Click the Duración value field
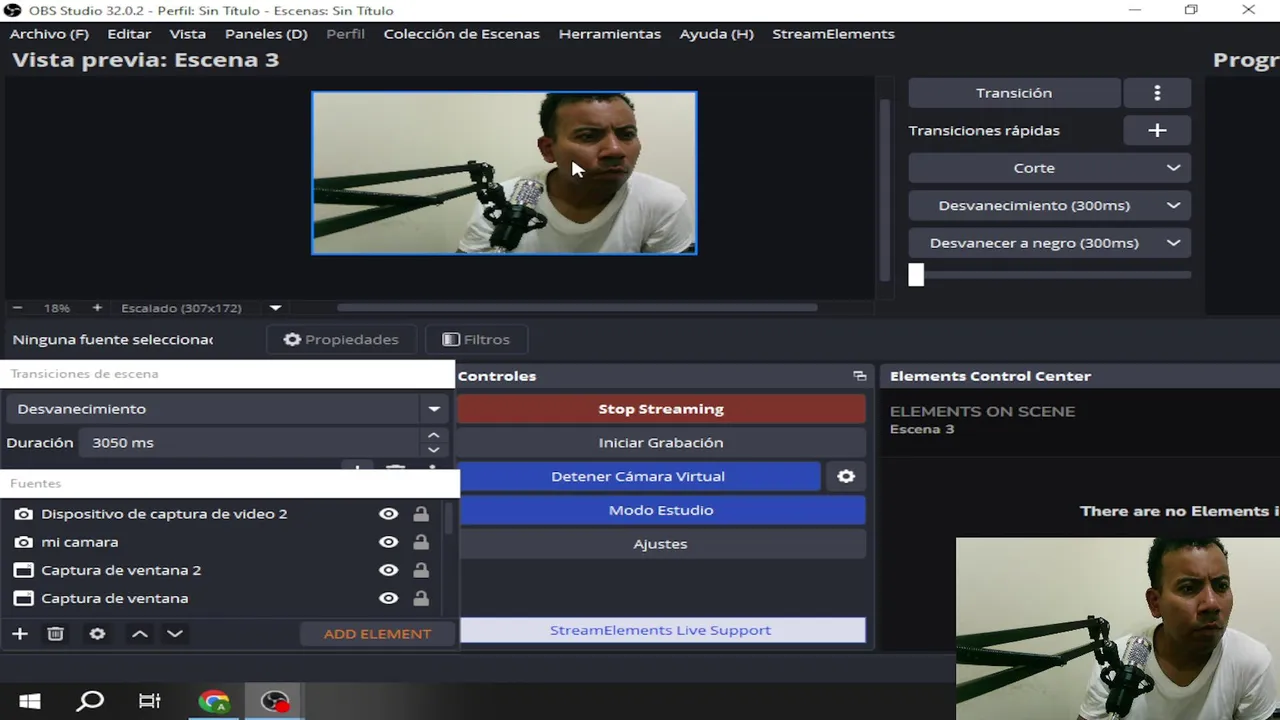 pos(250,443)
